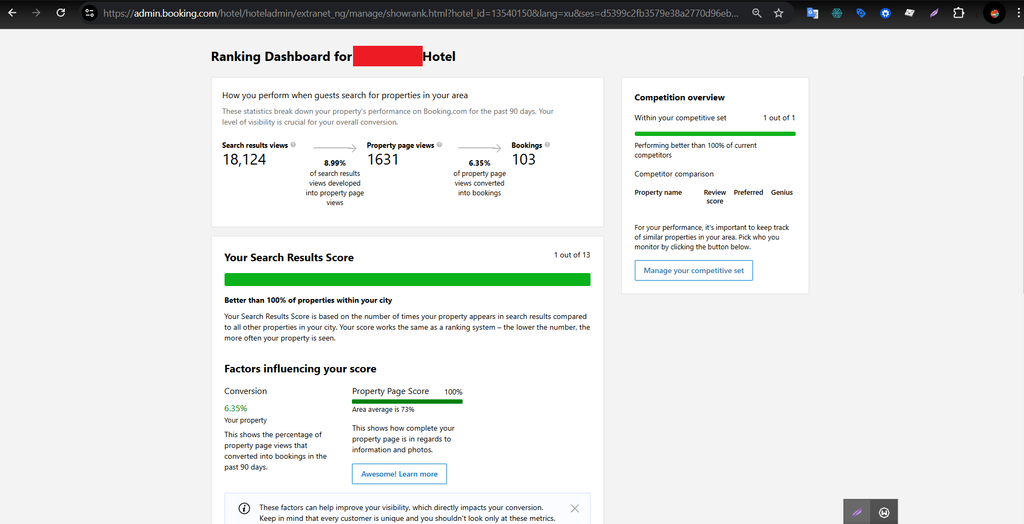Open the Extensions puzzle-piece menu
The width and height of the screenshot is (1024, 524).
point(958,13)
